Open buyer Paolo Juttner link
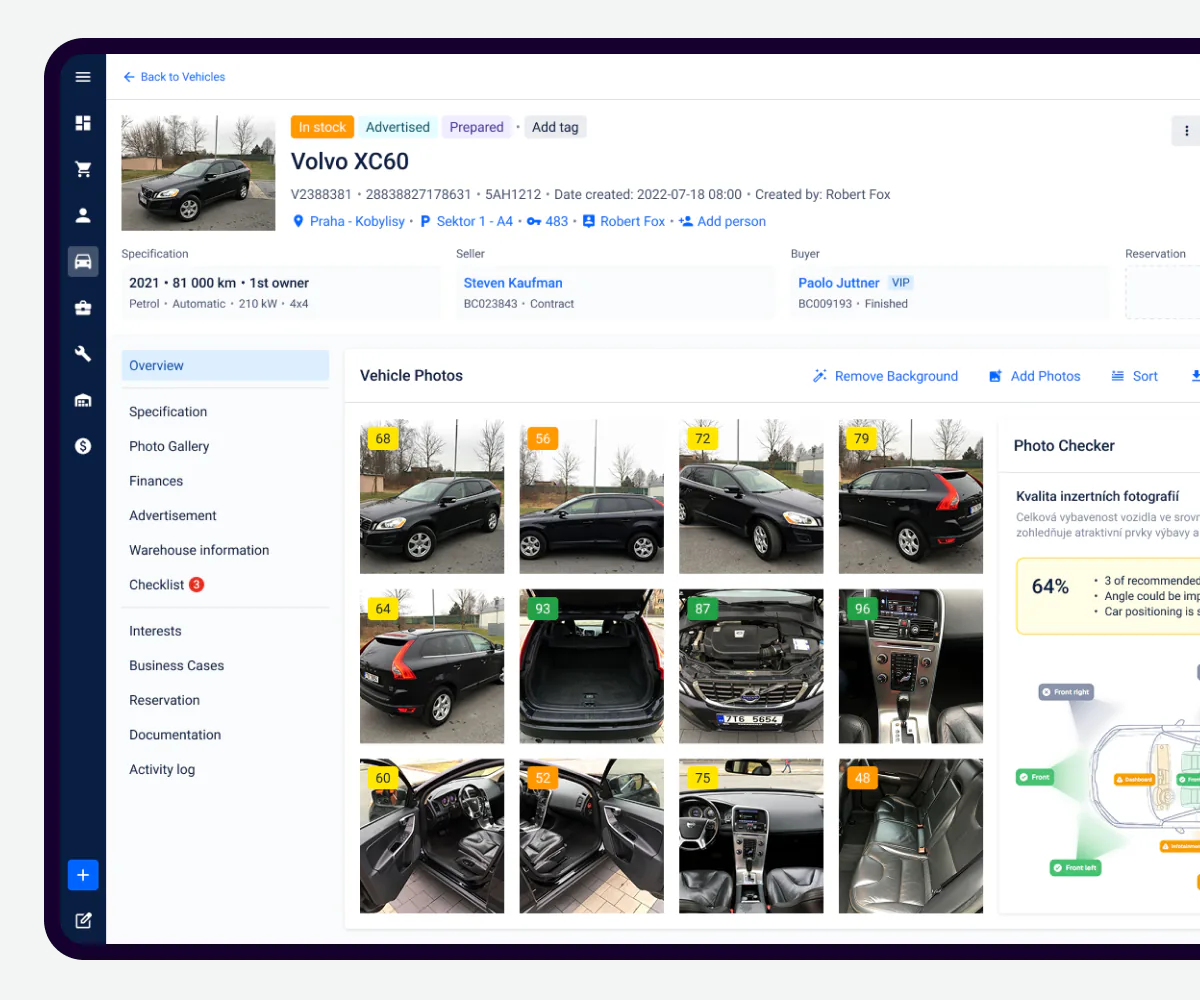This screenshot has height=1000, width=1200. point(839,283)
